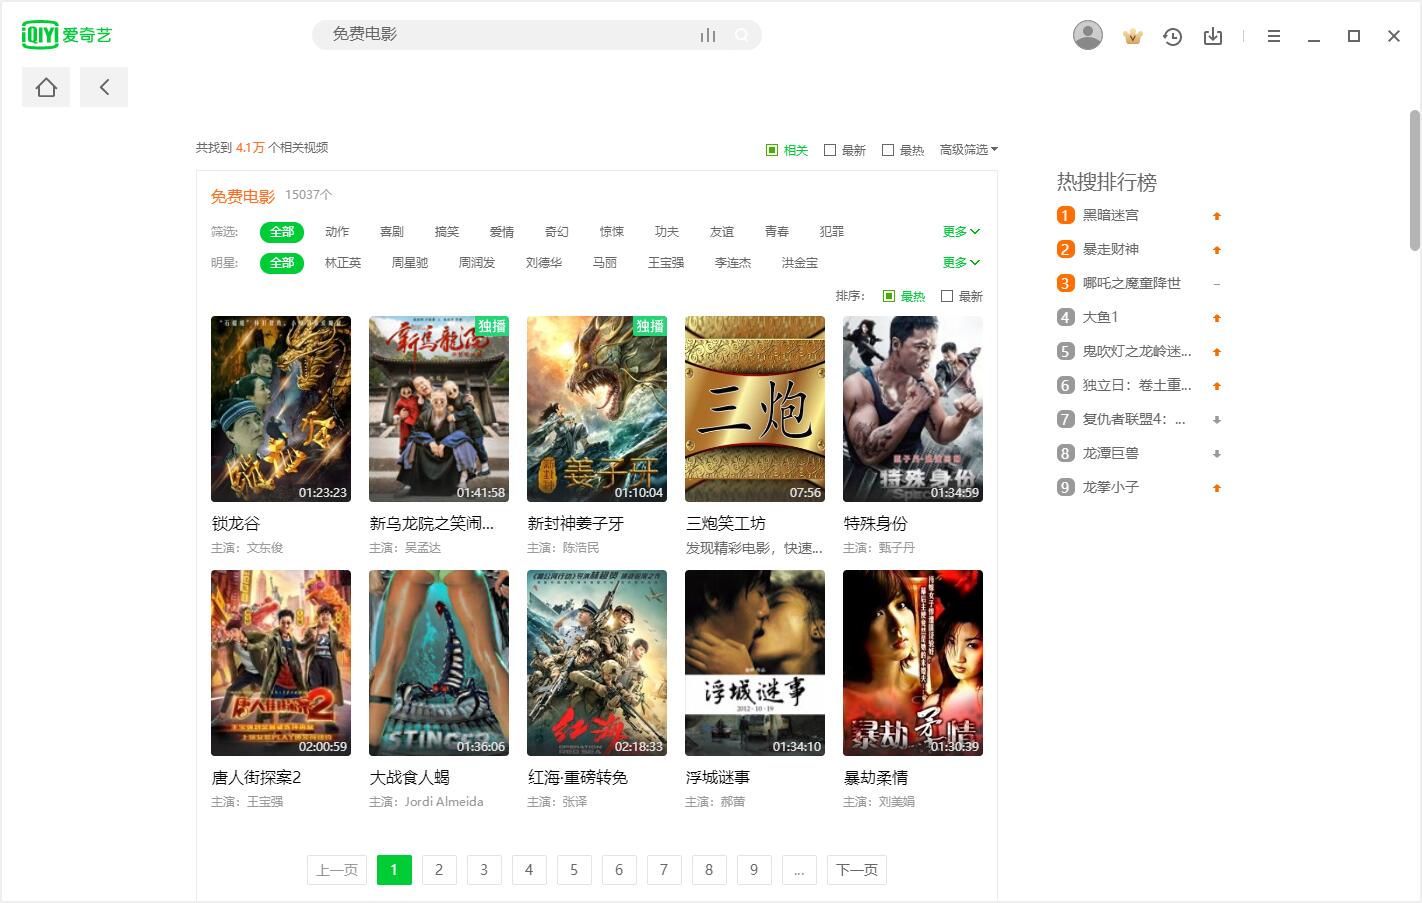This screenshot has width=1422, height=903.
Task: Expand 更多 in the genre filter row
Action: [959, 231]
